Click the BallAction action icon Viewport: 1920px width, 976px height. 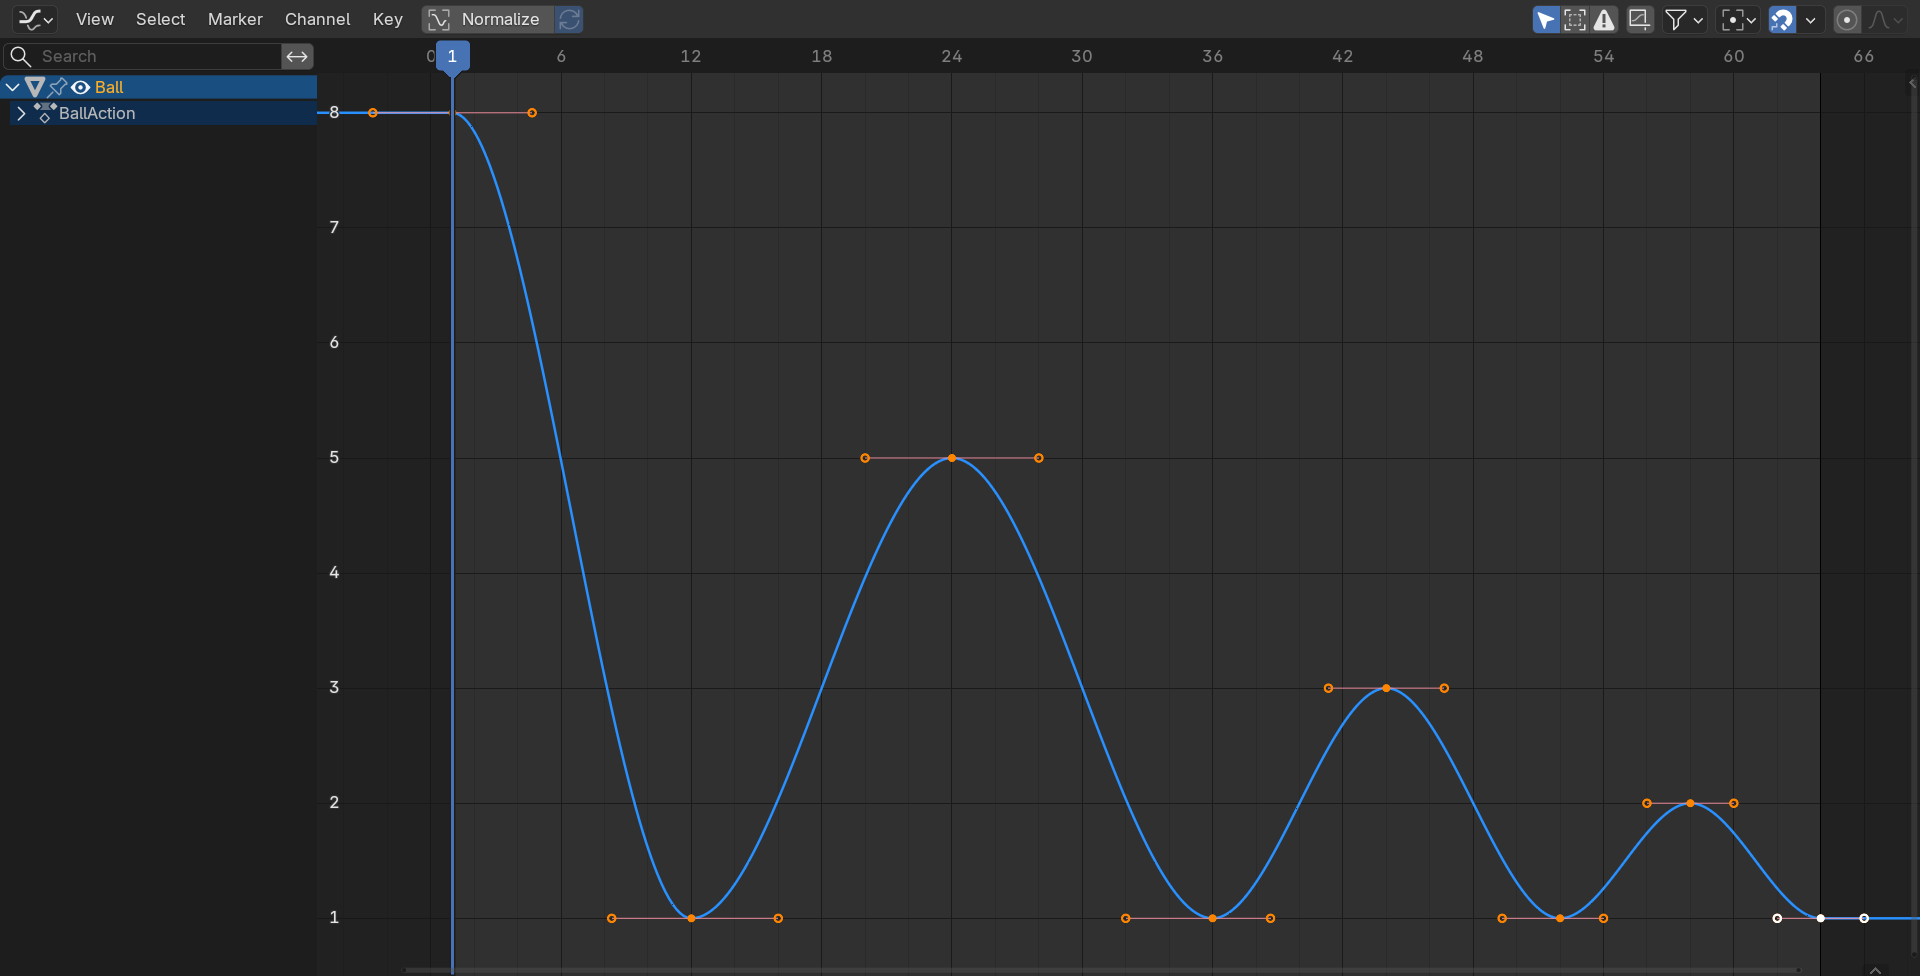pos(44,113)
